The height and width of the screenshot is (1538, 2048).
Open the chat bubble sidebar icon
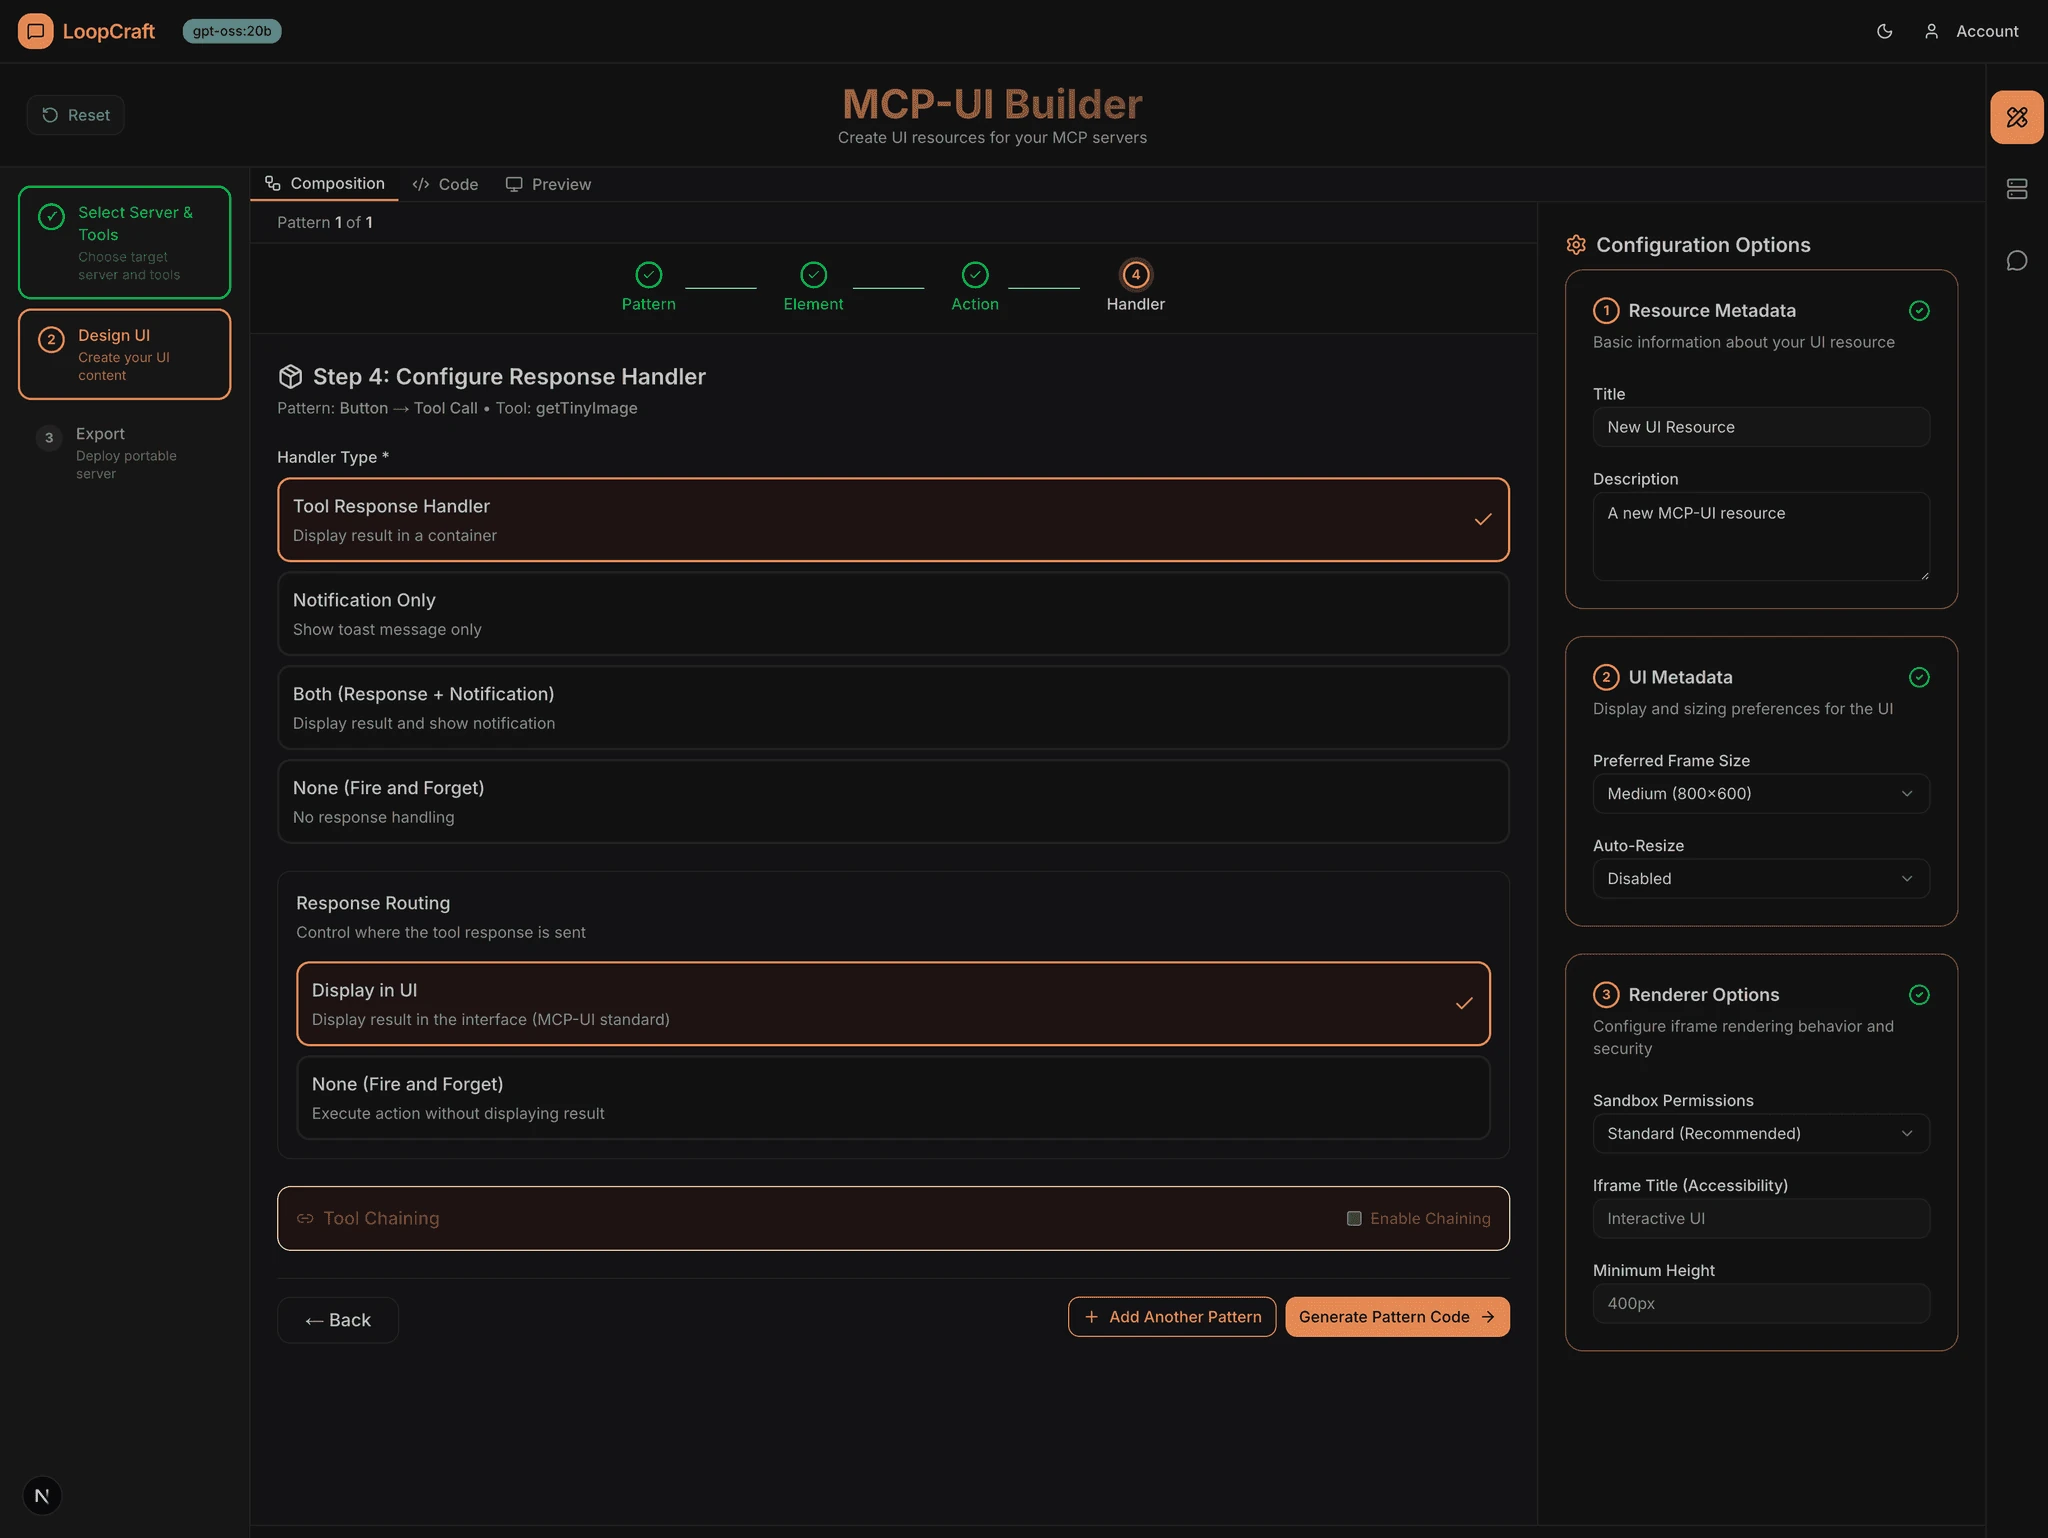pos(2016,261)
